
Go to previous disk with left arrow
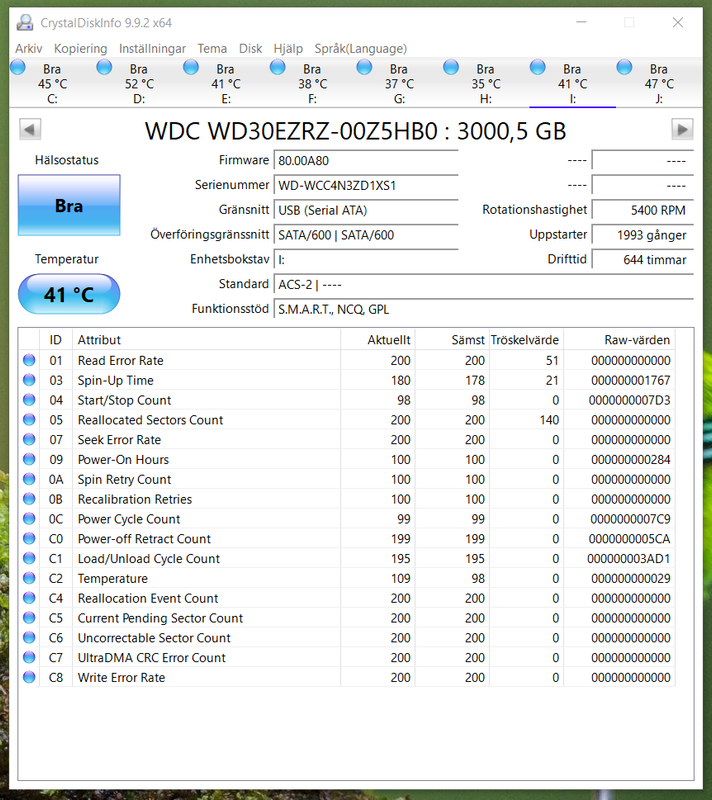pyautogui.click(x=30, y=129)
